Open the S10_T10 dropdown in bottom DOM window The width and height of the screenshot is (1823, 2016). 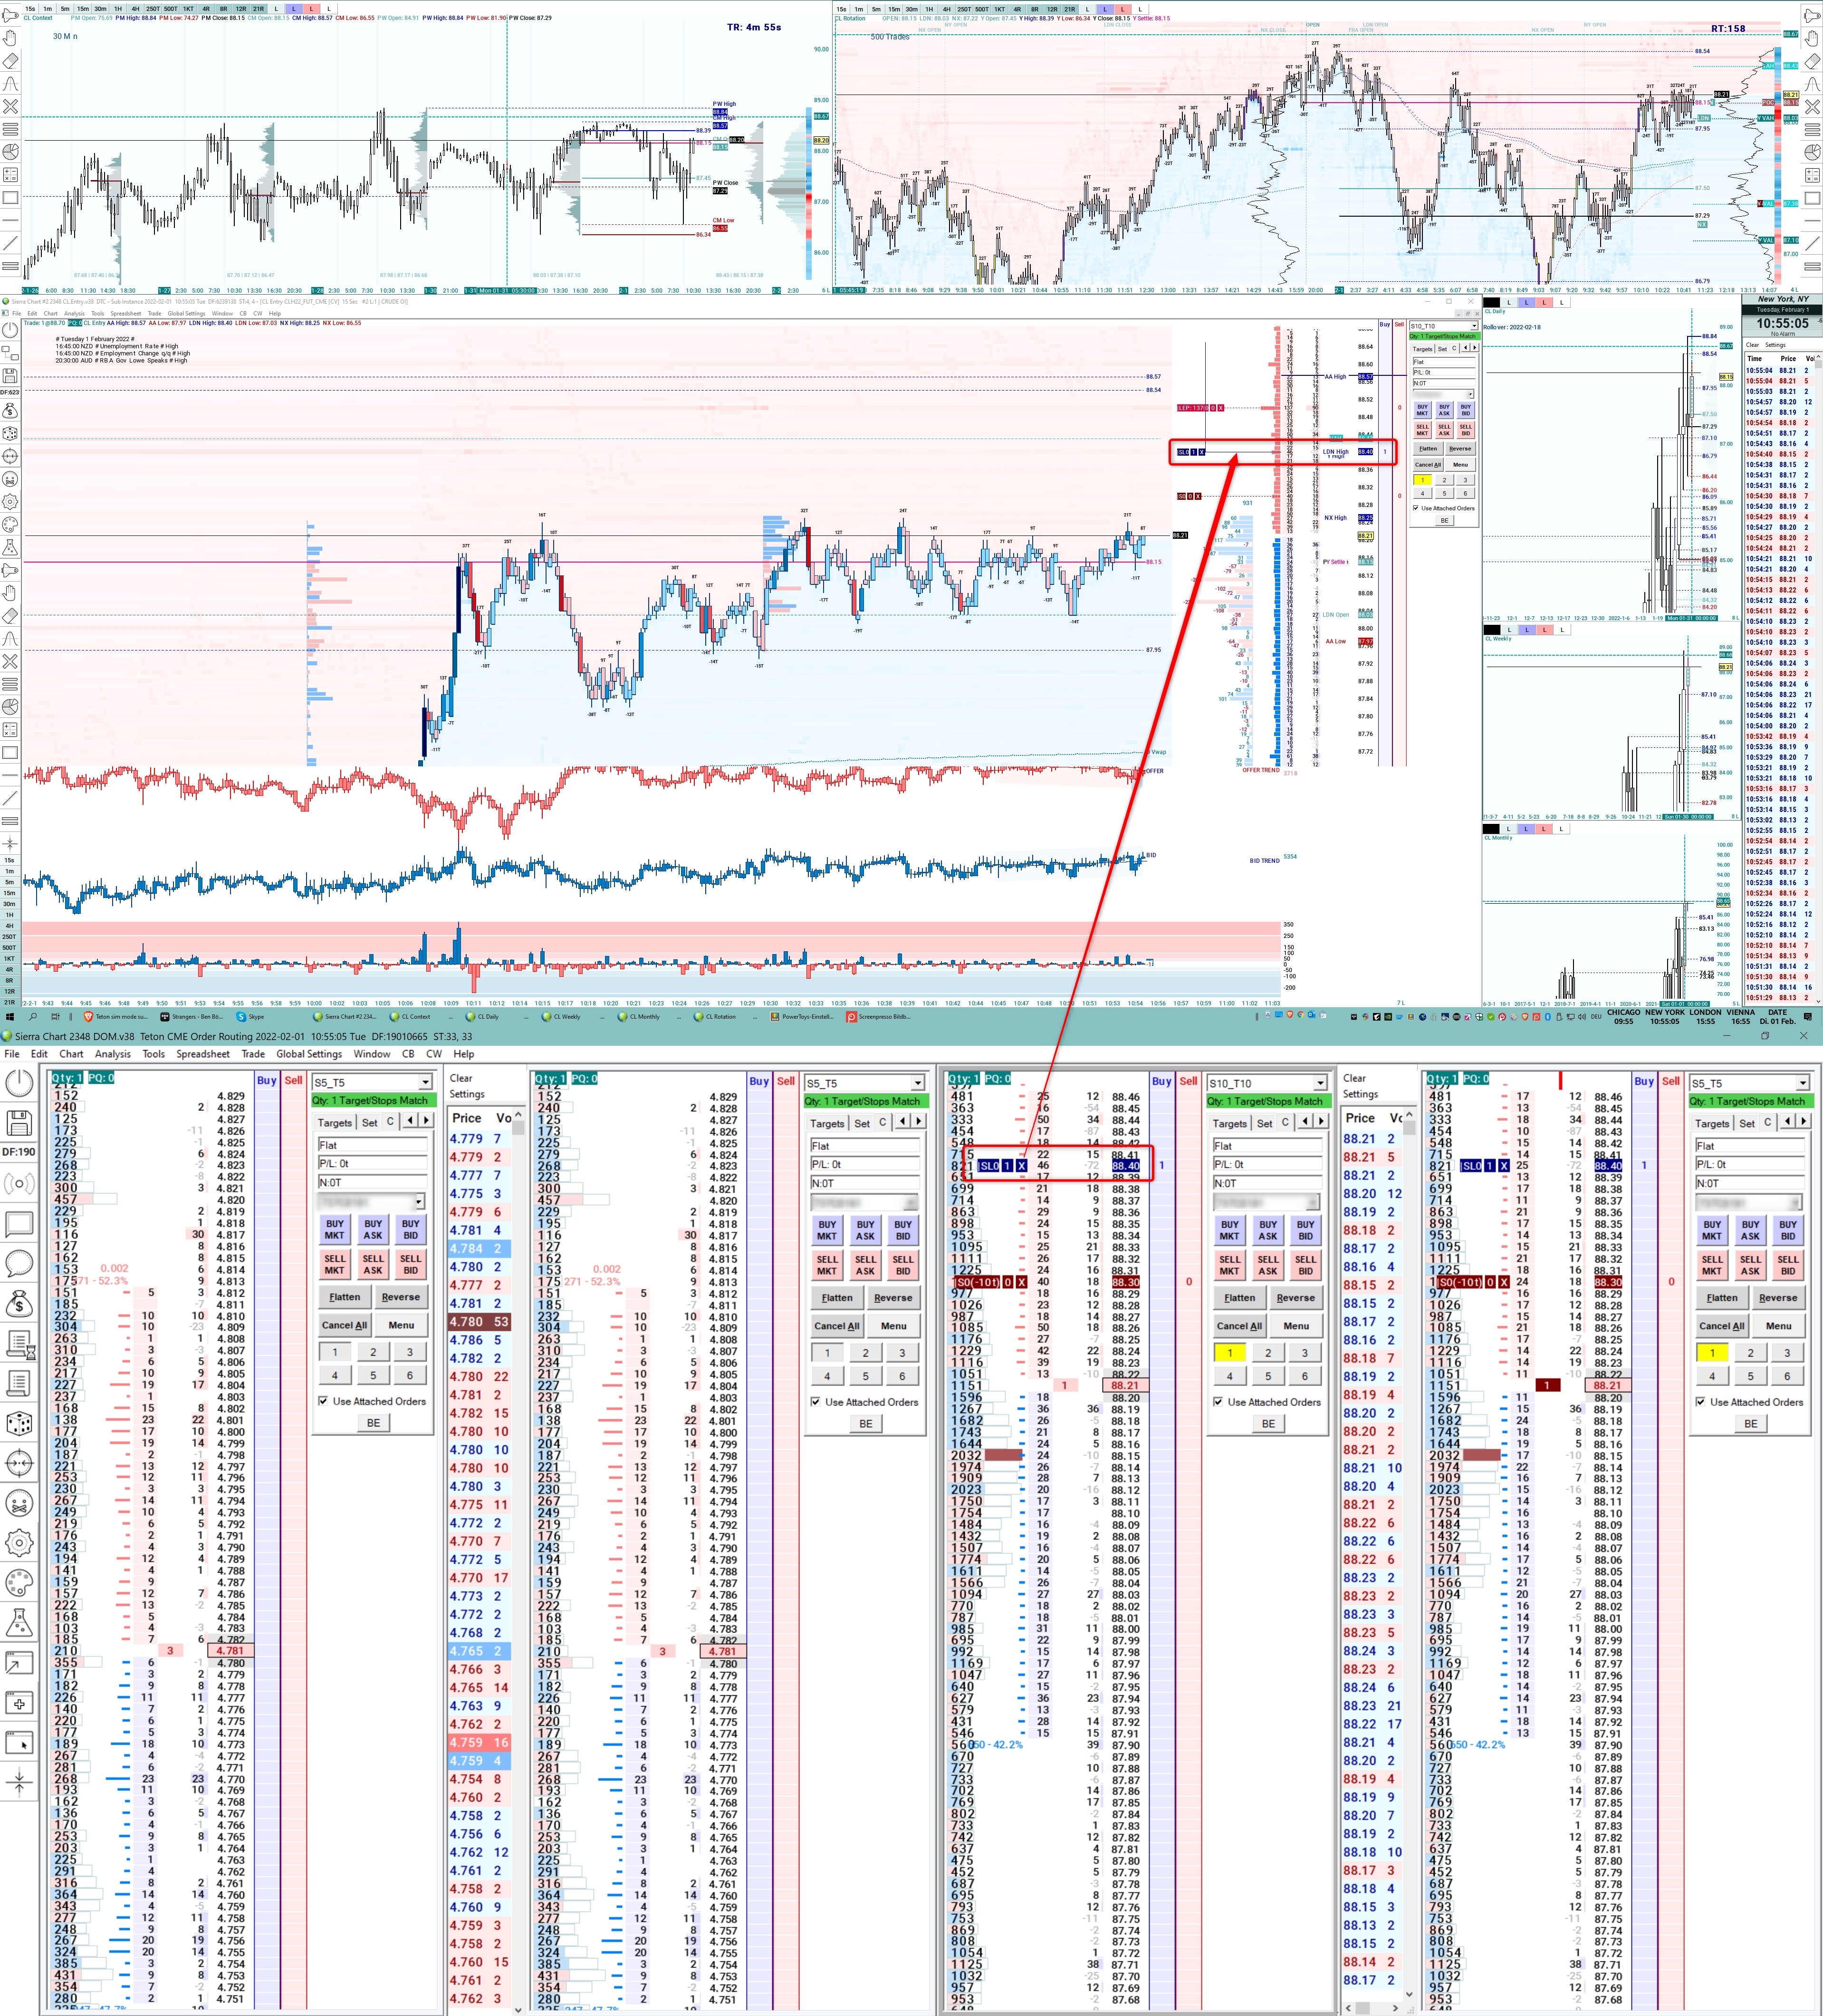[x=1320, y=1083]
